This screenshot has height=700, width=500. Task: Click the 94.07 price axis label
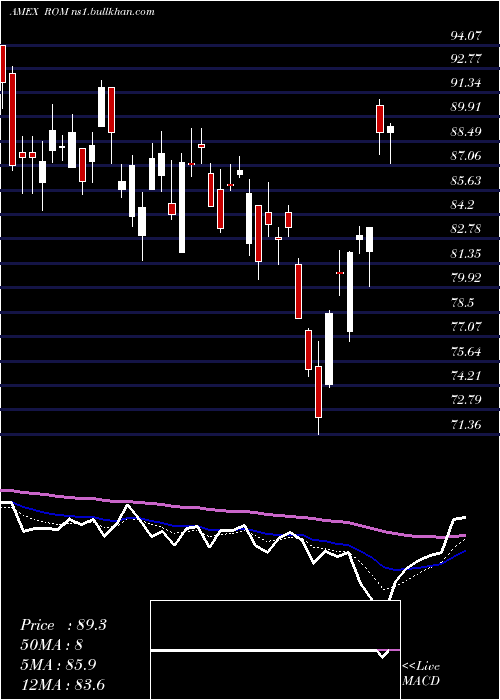pyautogui.click(x=466, y=36)
